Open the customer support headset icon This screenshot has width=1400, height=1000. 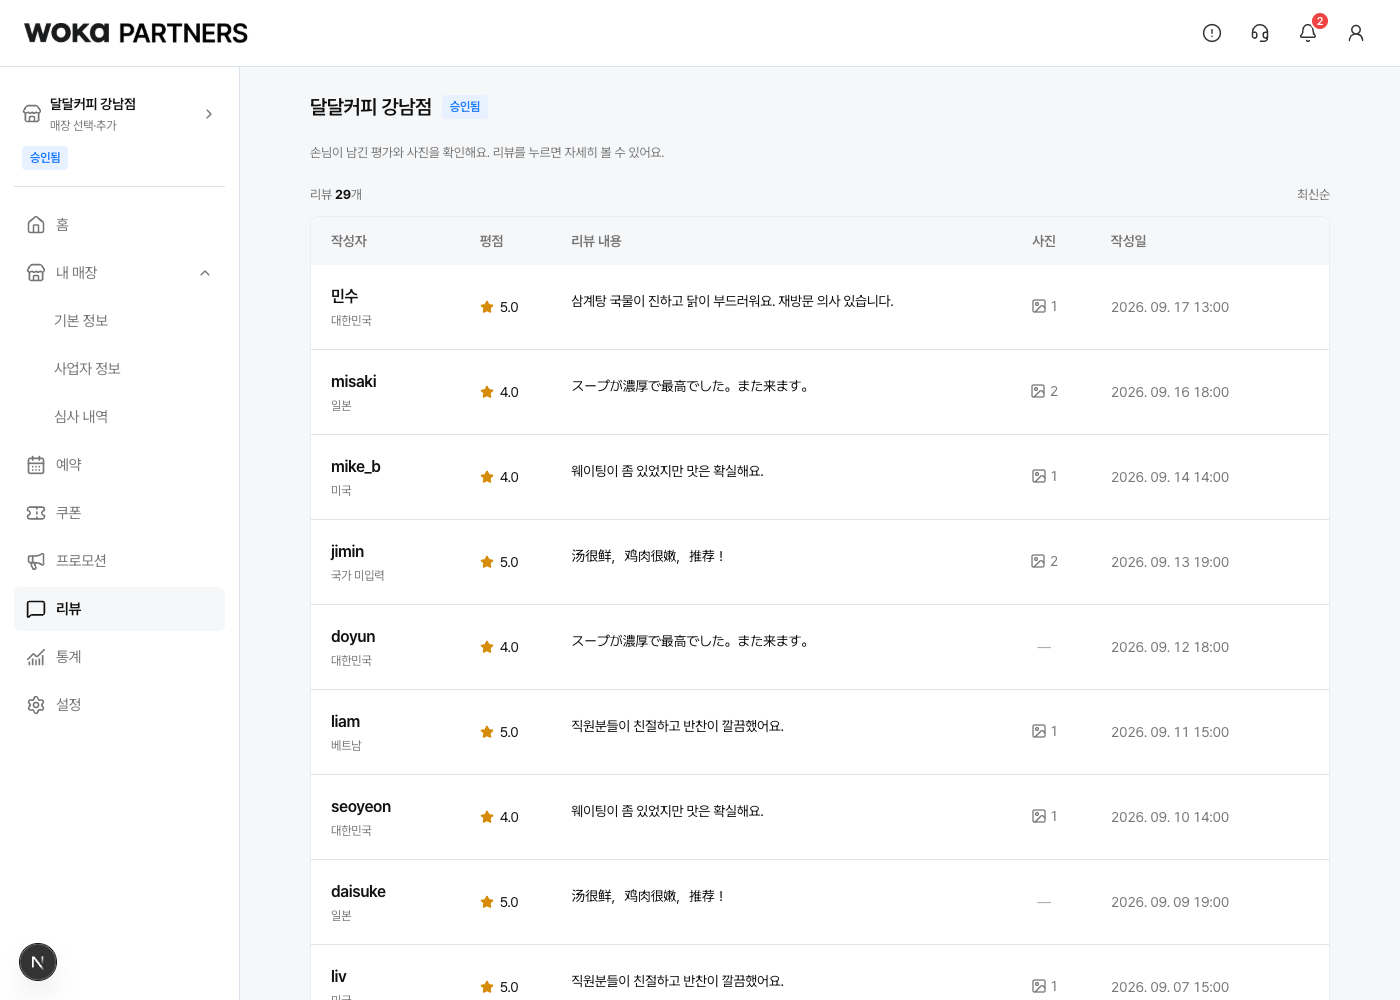pos(1260,33)
